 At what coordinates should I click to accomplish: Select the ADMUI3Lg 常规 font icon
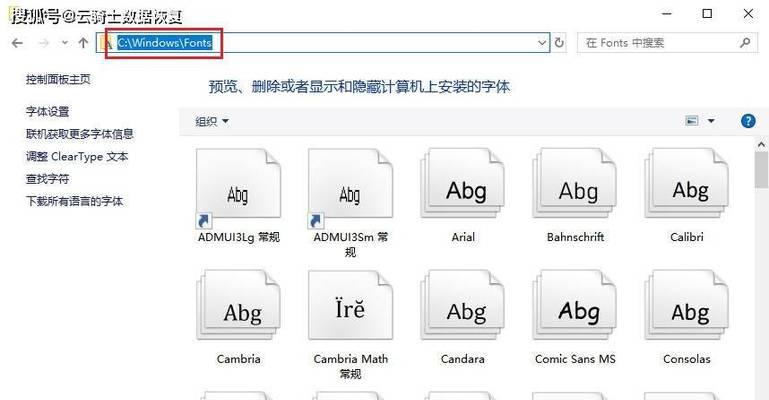tap(238, 188)
